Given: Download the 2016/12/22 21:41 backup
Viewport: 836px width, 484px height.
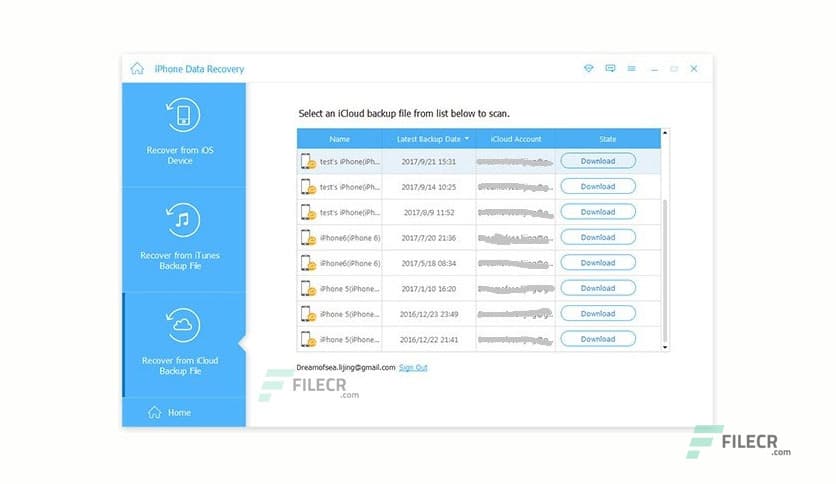Looking at the screenshot, I should 598,339.
